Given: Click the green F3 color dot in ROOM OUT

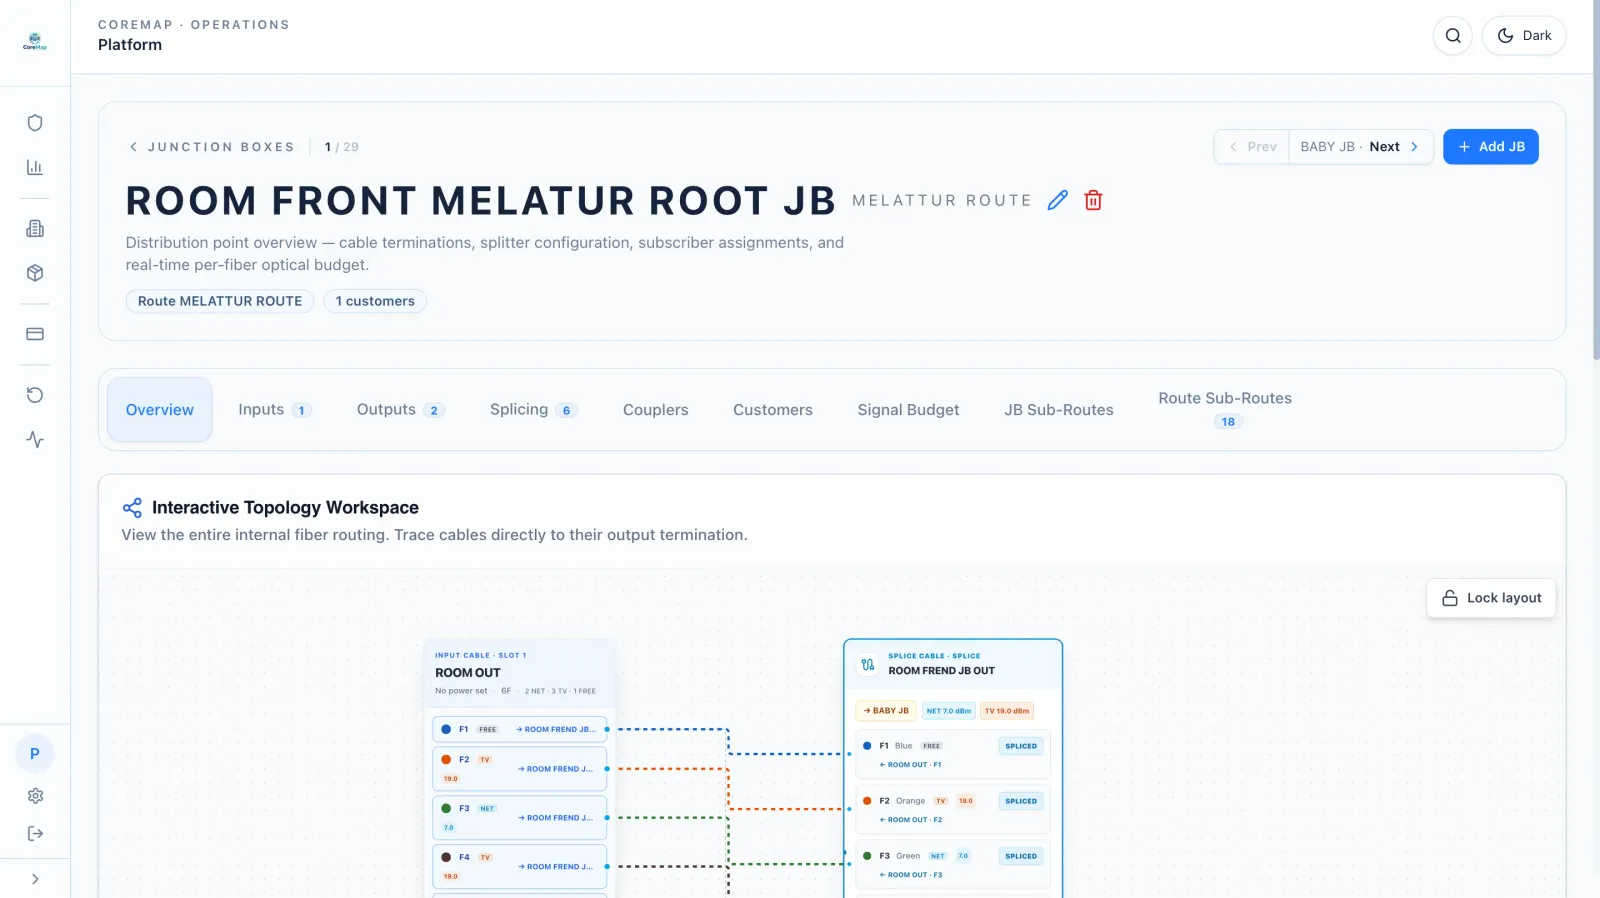Looking at the screenshot, I should 446,808.
